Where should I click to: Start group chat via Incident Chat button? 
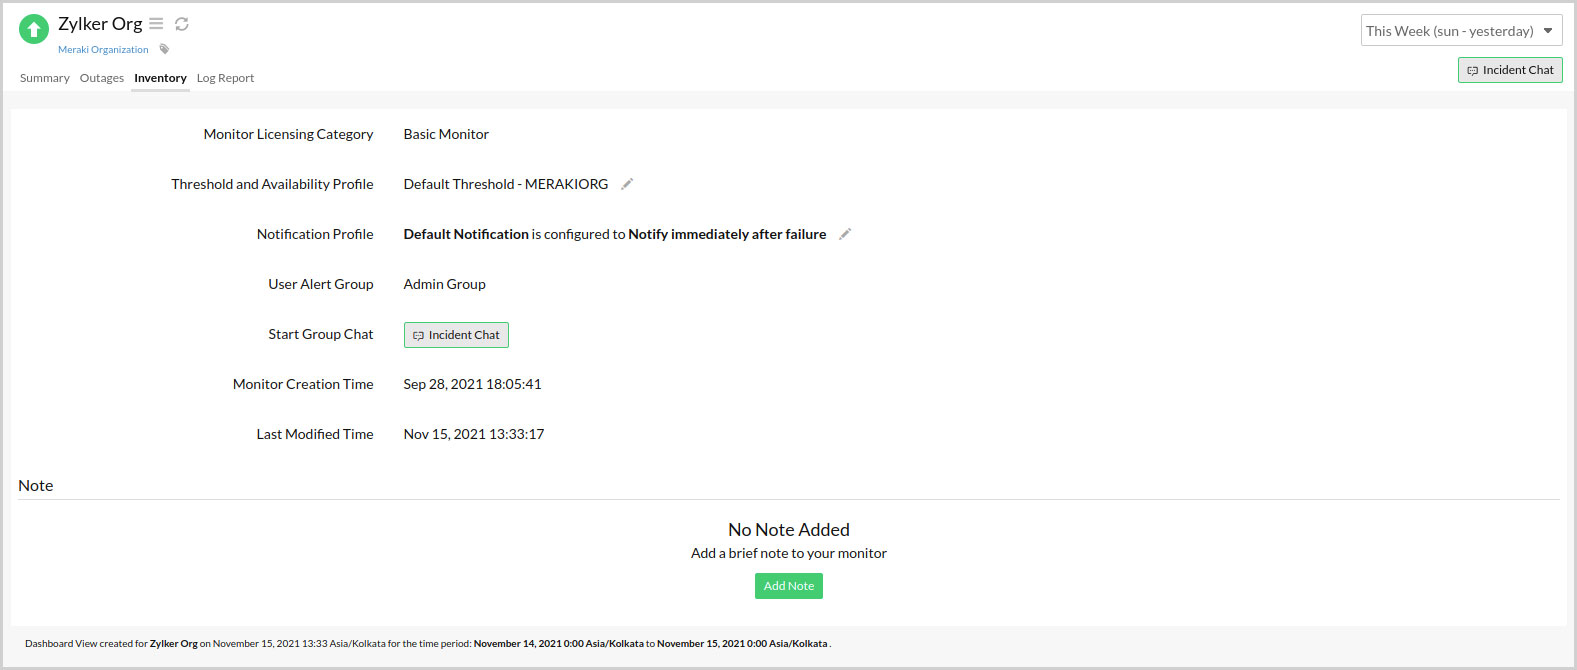(456, 335)
